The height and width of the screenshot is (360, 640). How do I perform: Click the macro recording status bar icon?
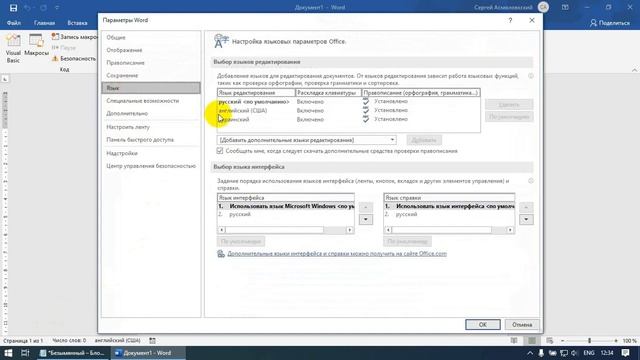pyautogui.click(x=152, y=340)
